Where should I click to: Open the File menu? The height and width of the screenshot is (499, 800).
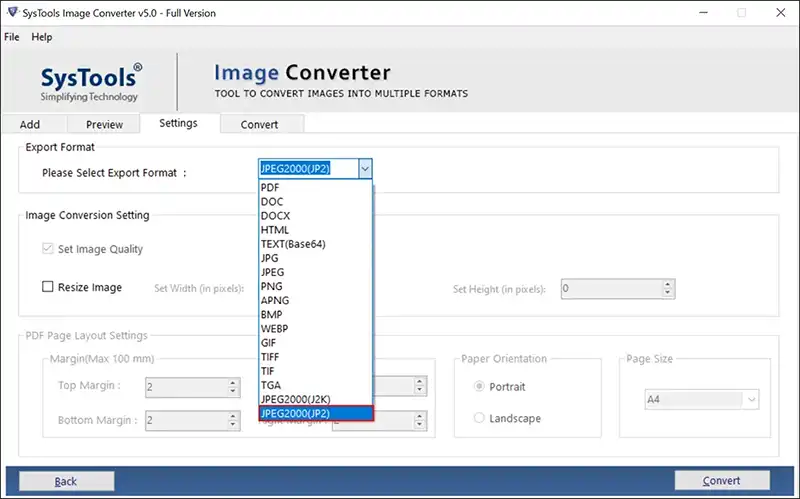pos(12,37)
